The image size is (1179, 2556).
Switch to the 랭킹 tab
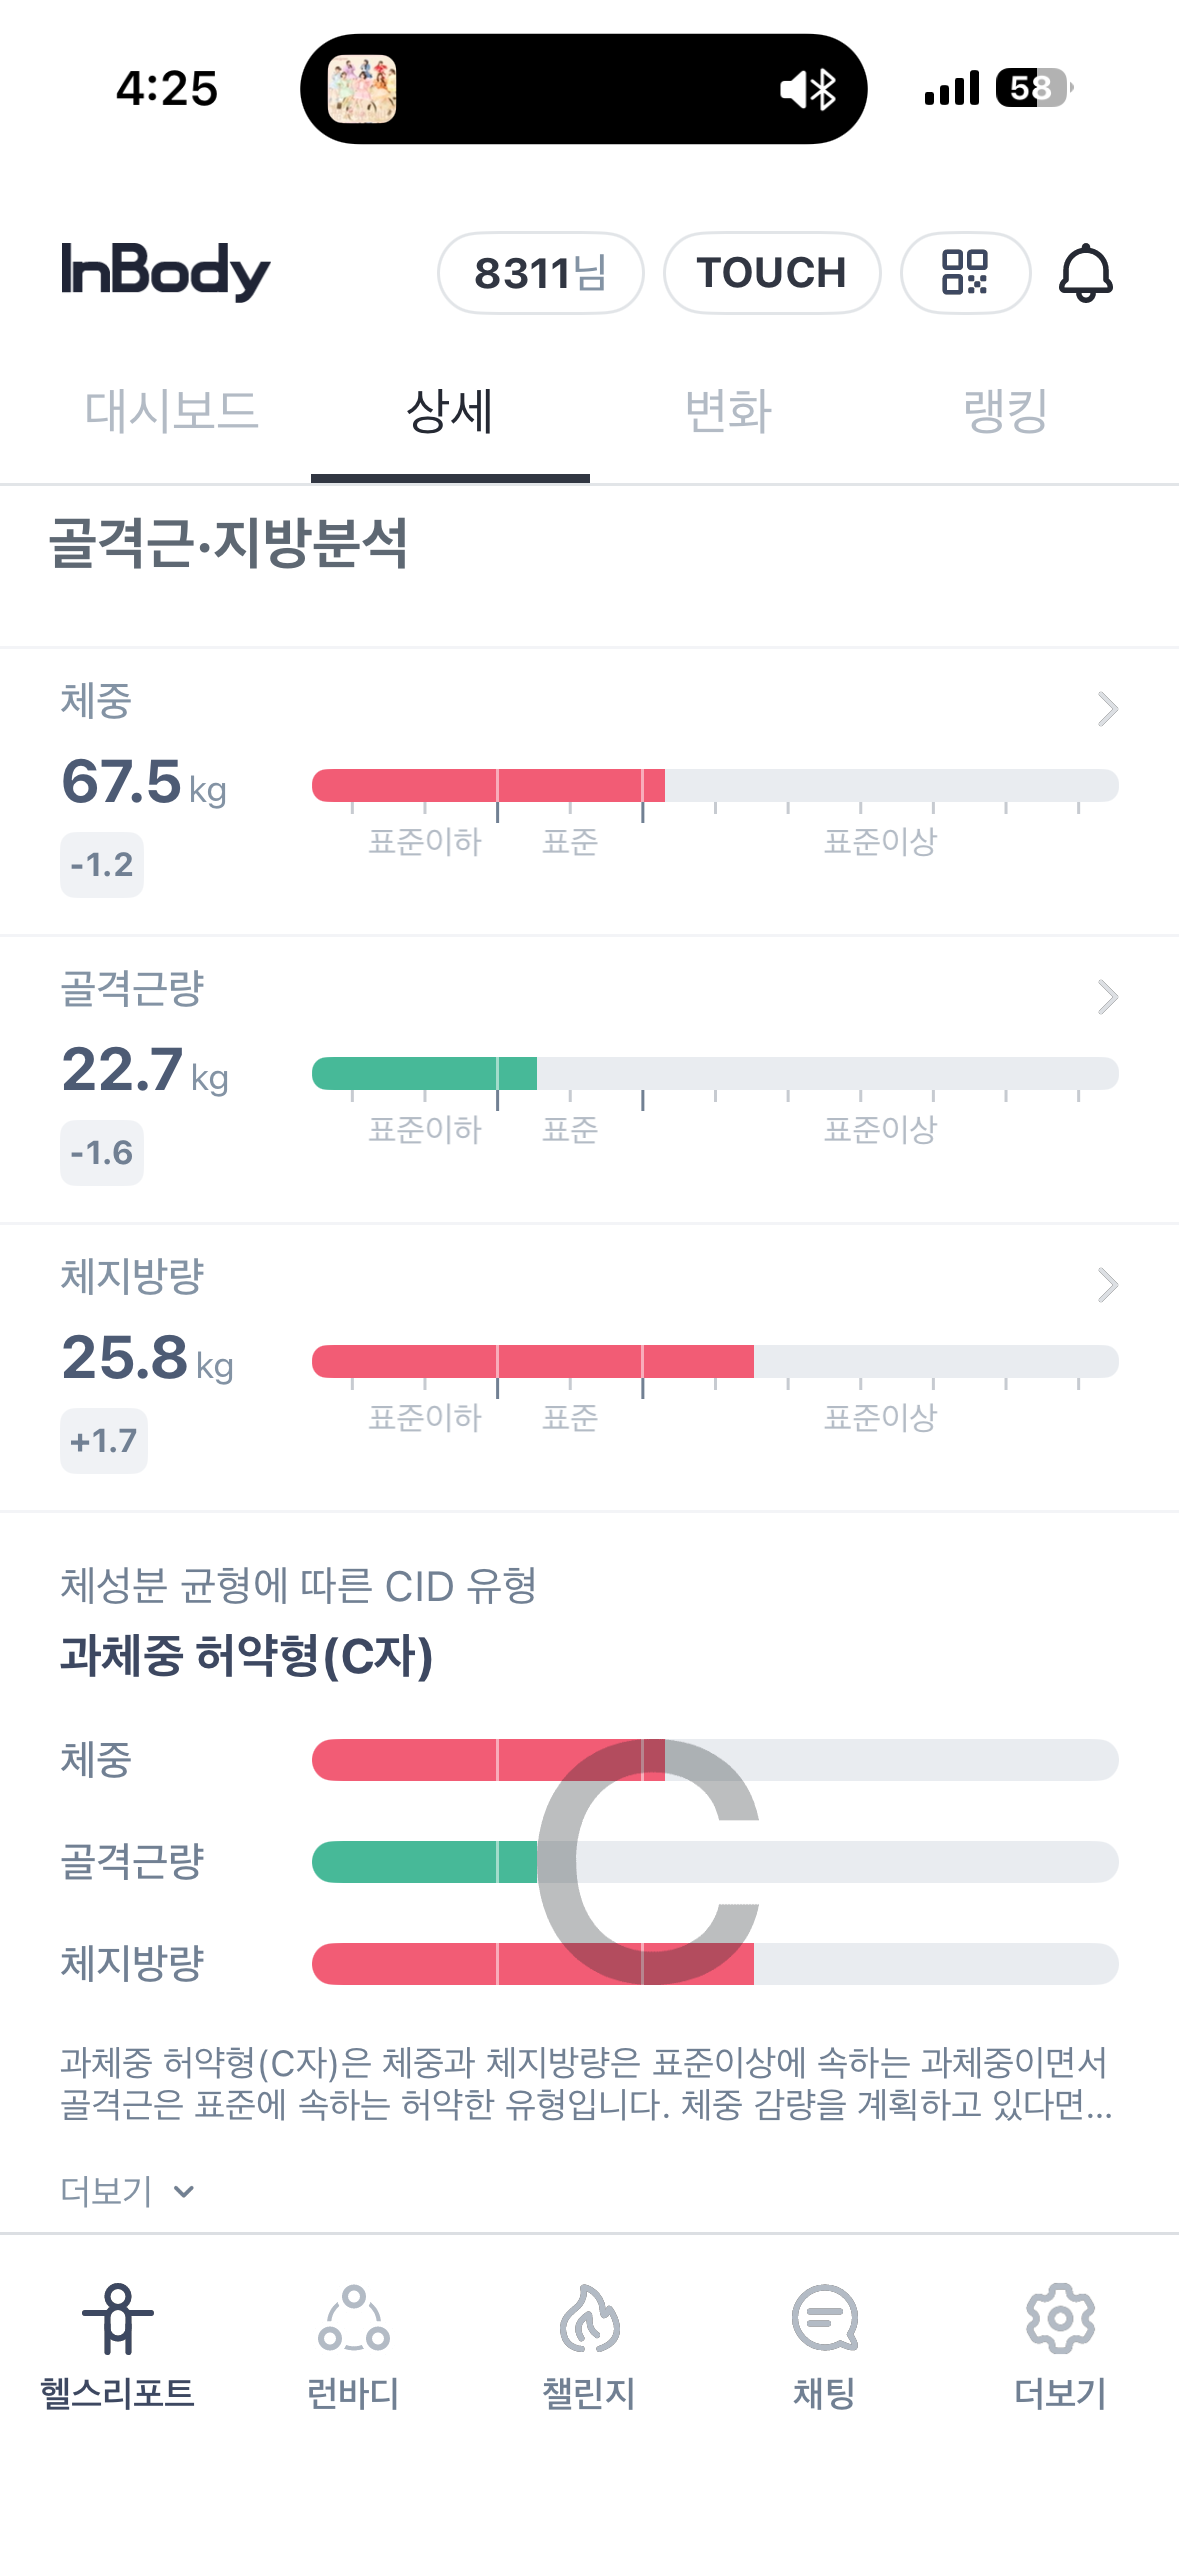(1006, 411)
